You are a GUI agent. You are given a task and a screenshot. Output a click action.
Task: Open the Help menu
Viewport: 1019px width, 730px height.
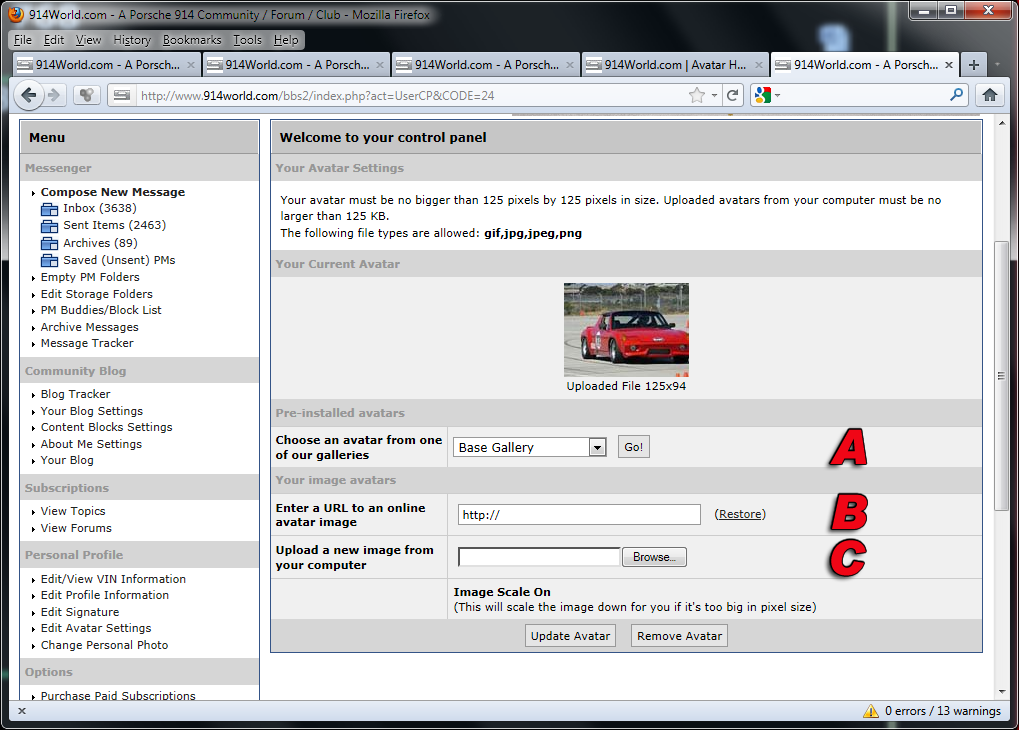[x=286, y=40]
